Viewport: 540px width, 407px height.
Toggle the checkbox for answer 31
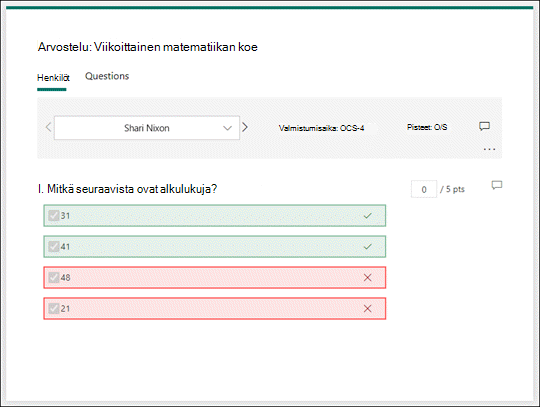[x=54, y=216]
